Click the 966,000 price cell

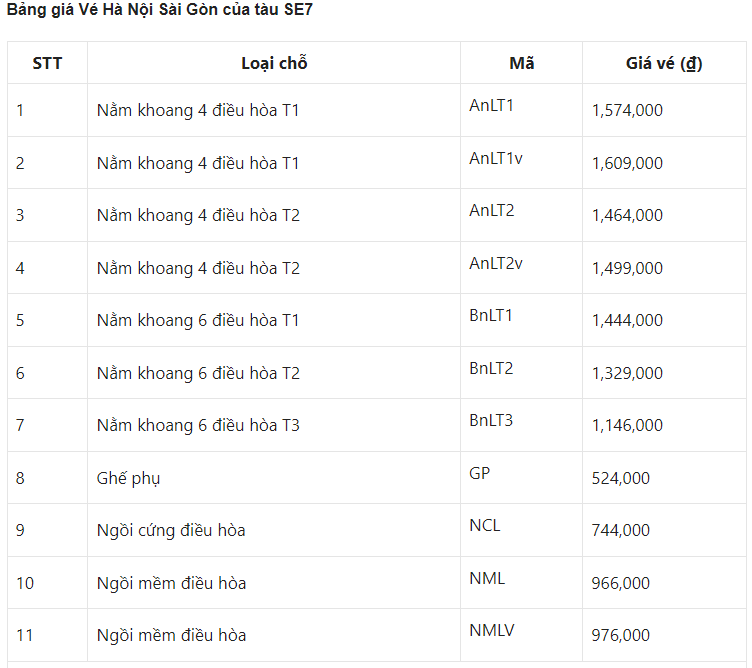[x=620, y=583]
